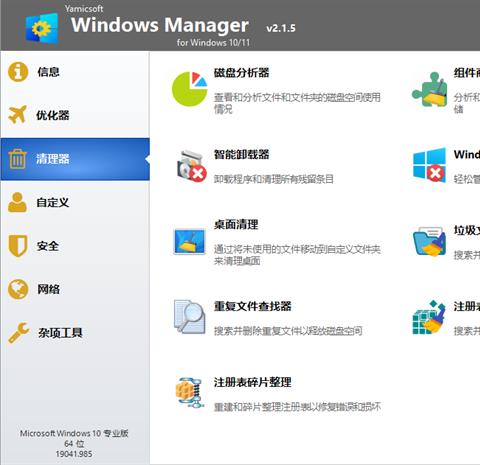This screenshot has width=480, height=465.
Task: Click the Yamicsoft brand label
Action: tap(84, 9)
